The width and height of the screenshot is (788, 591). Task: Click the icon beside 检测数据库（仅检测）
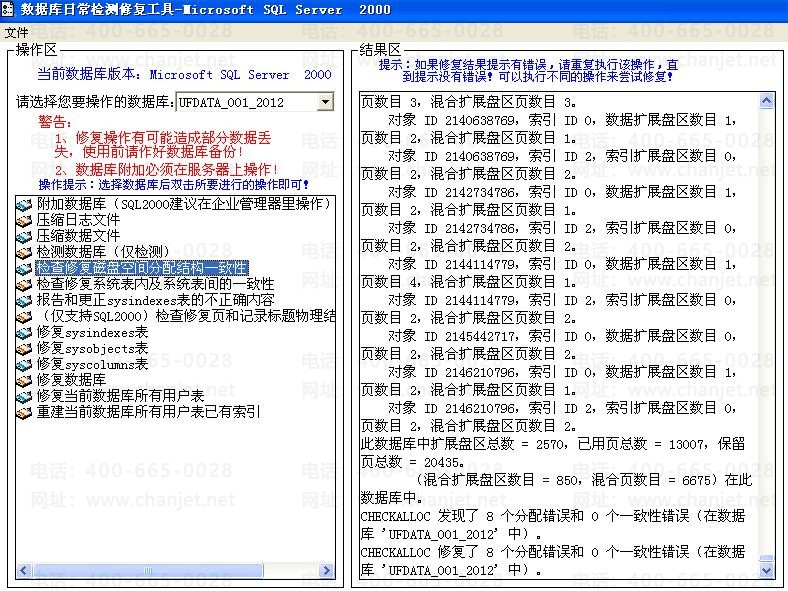[x=24, y=252]
